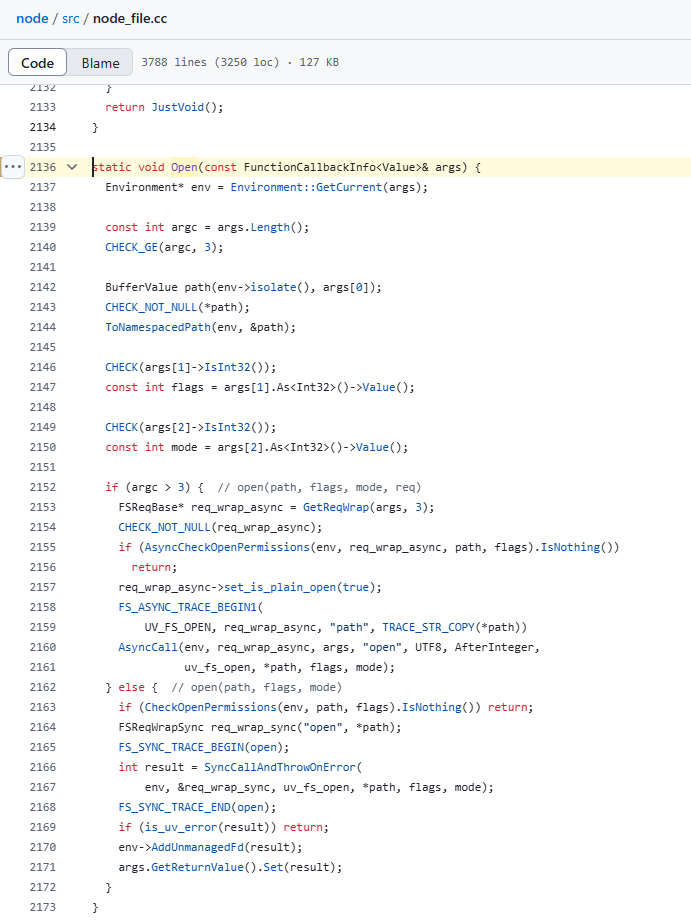The image size is (691, 923).
Task: Click the IsNothing call on line 2155
Action: pos(570,547)
